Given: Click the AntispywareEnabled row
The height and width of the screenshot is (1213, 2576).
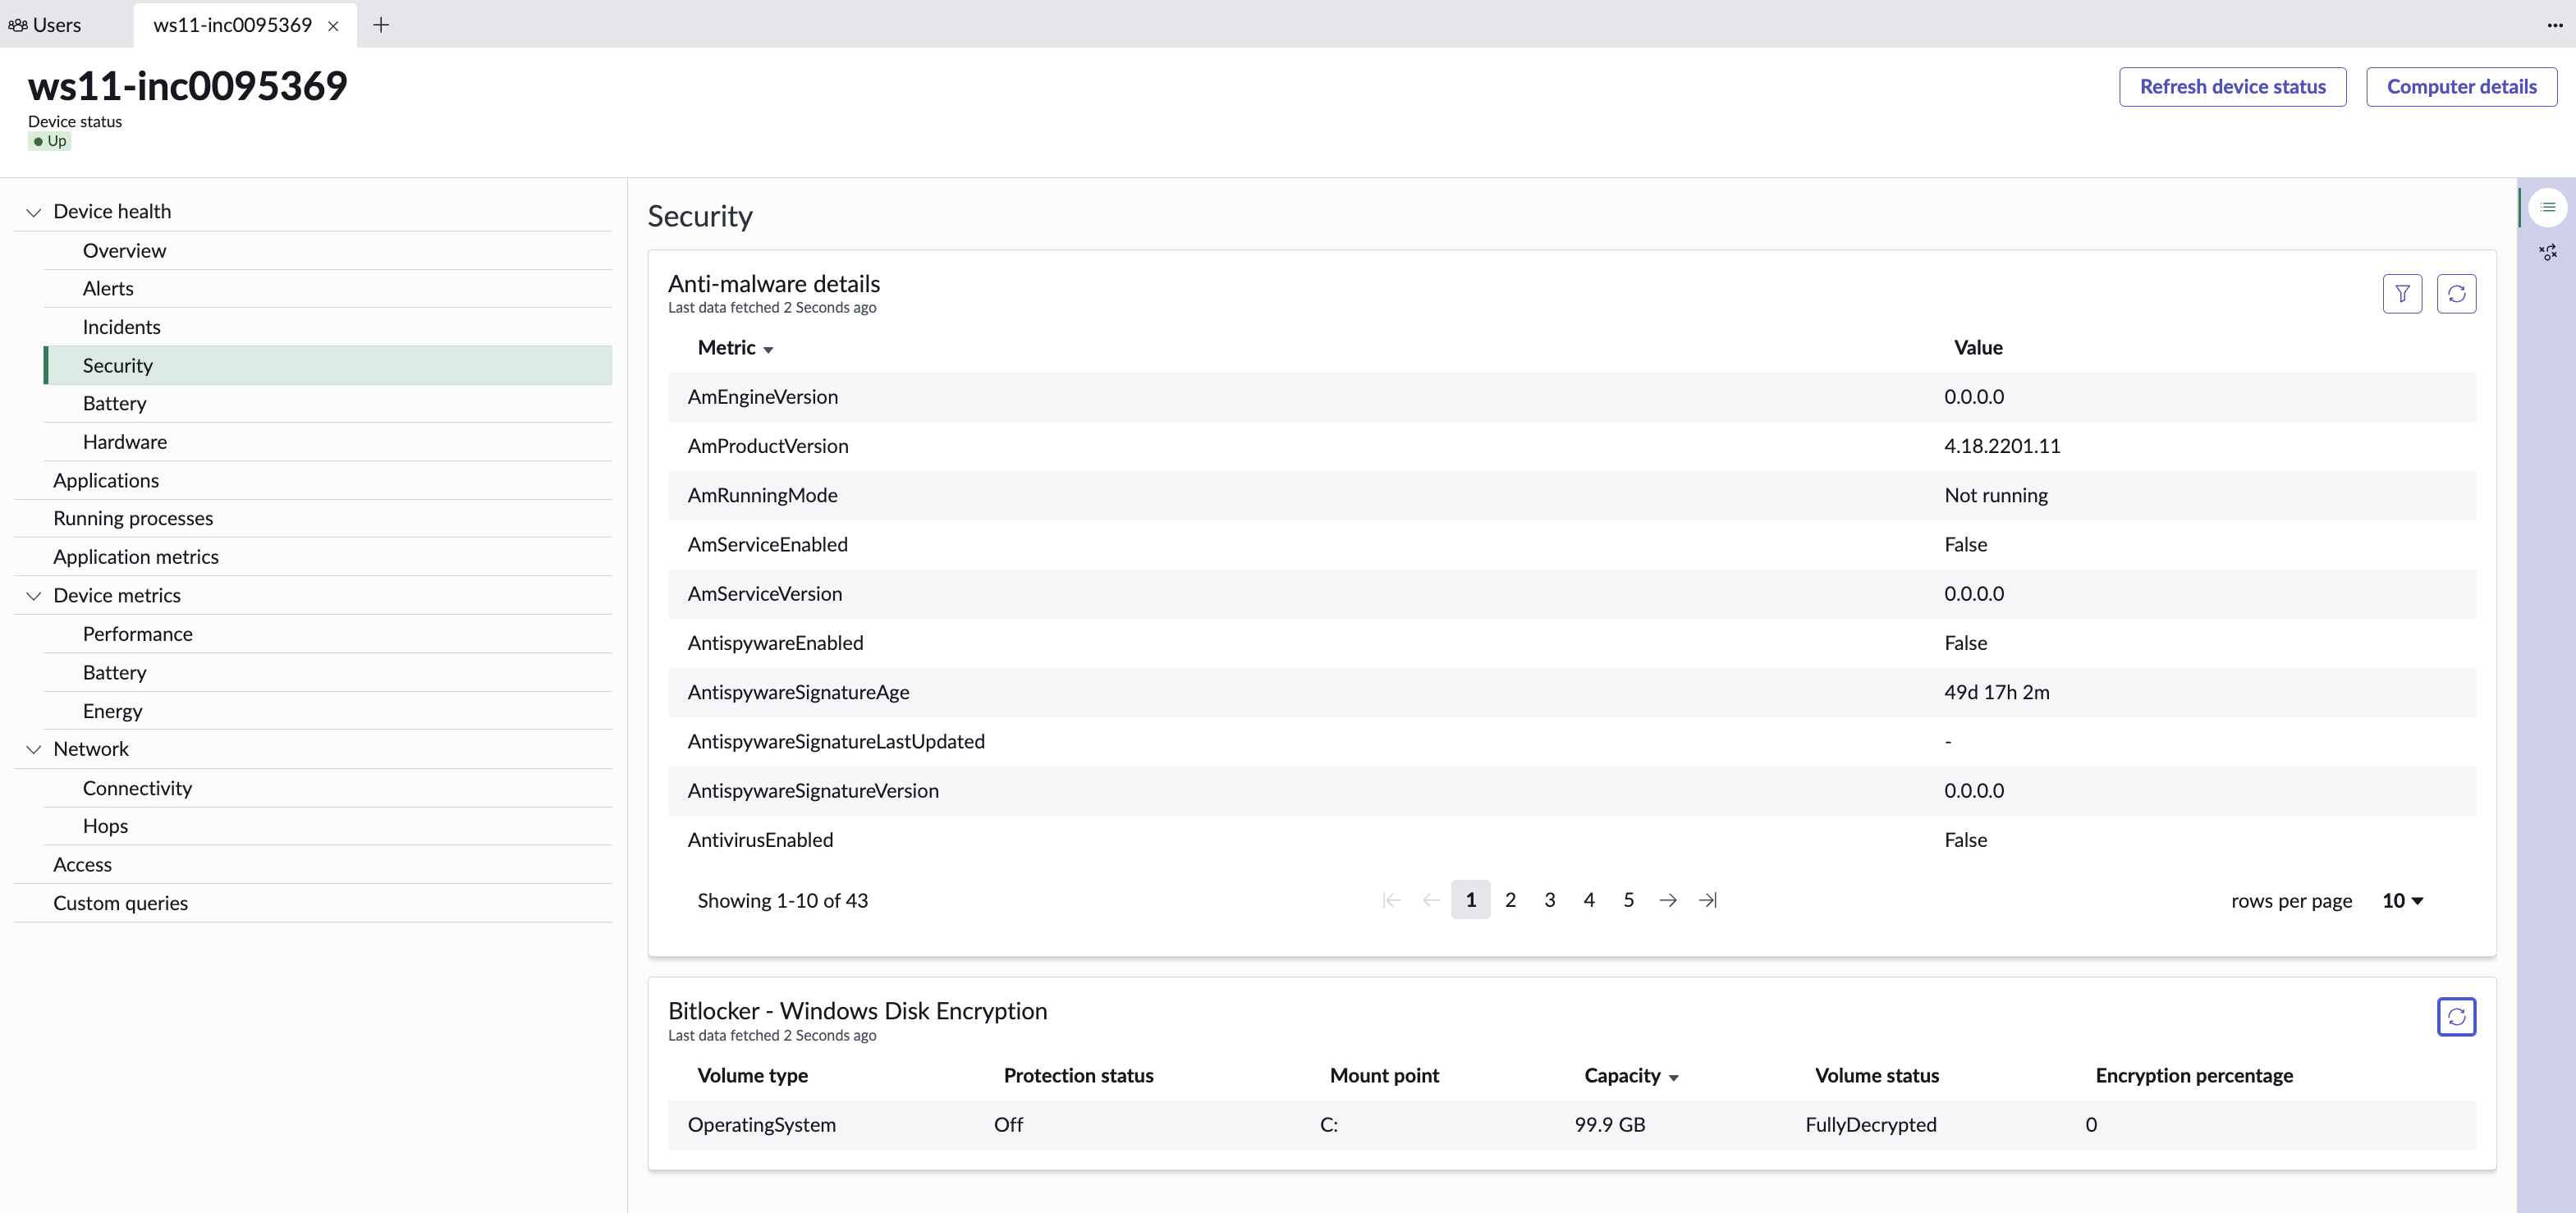Looking at the screenshot, I should point(1572,643).
